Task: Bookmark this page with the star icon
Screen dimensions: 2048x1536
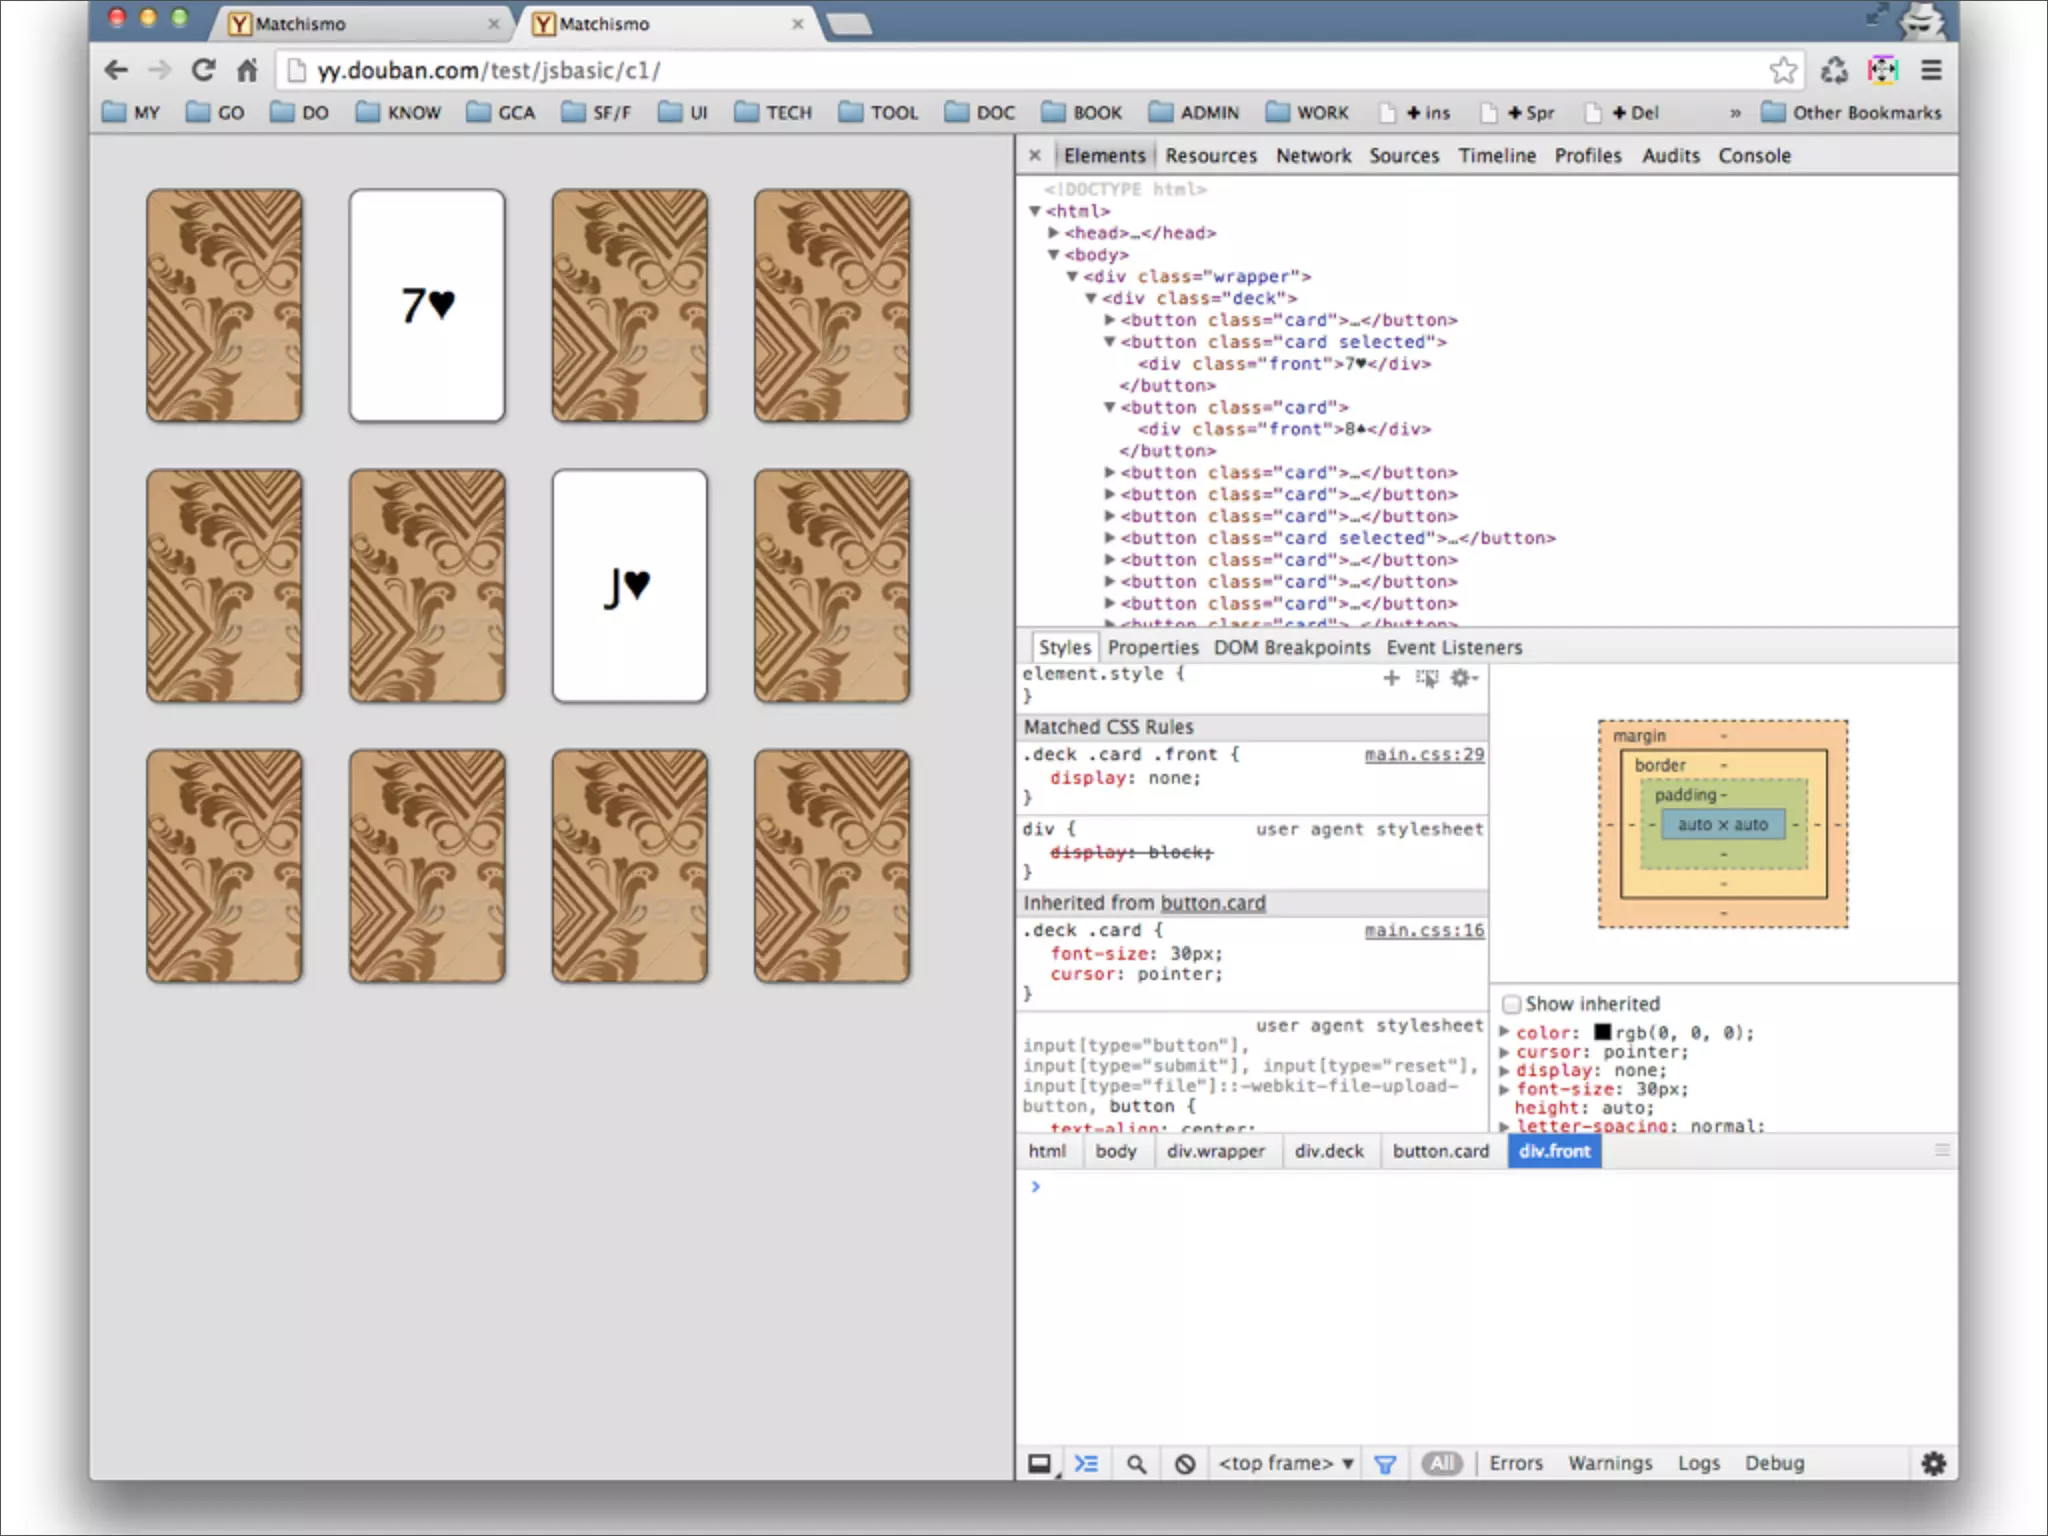Action: pos(1783,70)
